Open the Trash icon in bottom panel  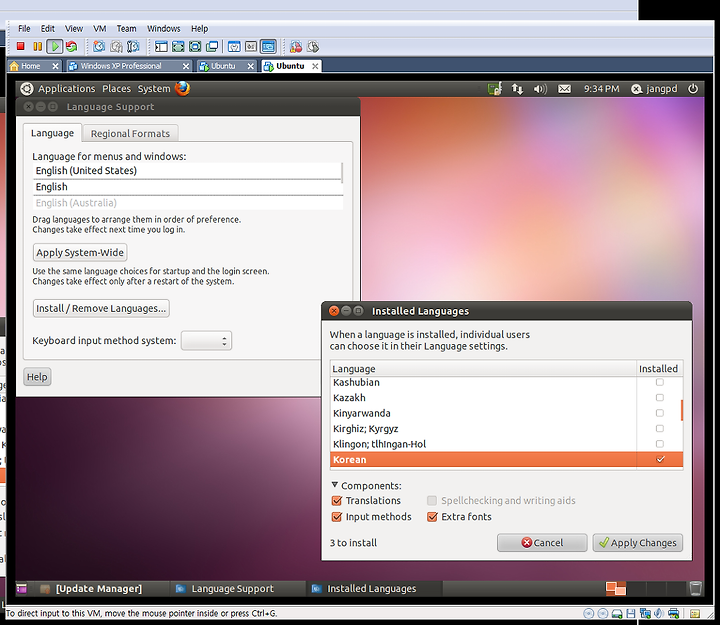[695, 588]
